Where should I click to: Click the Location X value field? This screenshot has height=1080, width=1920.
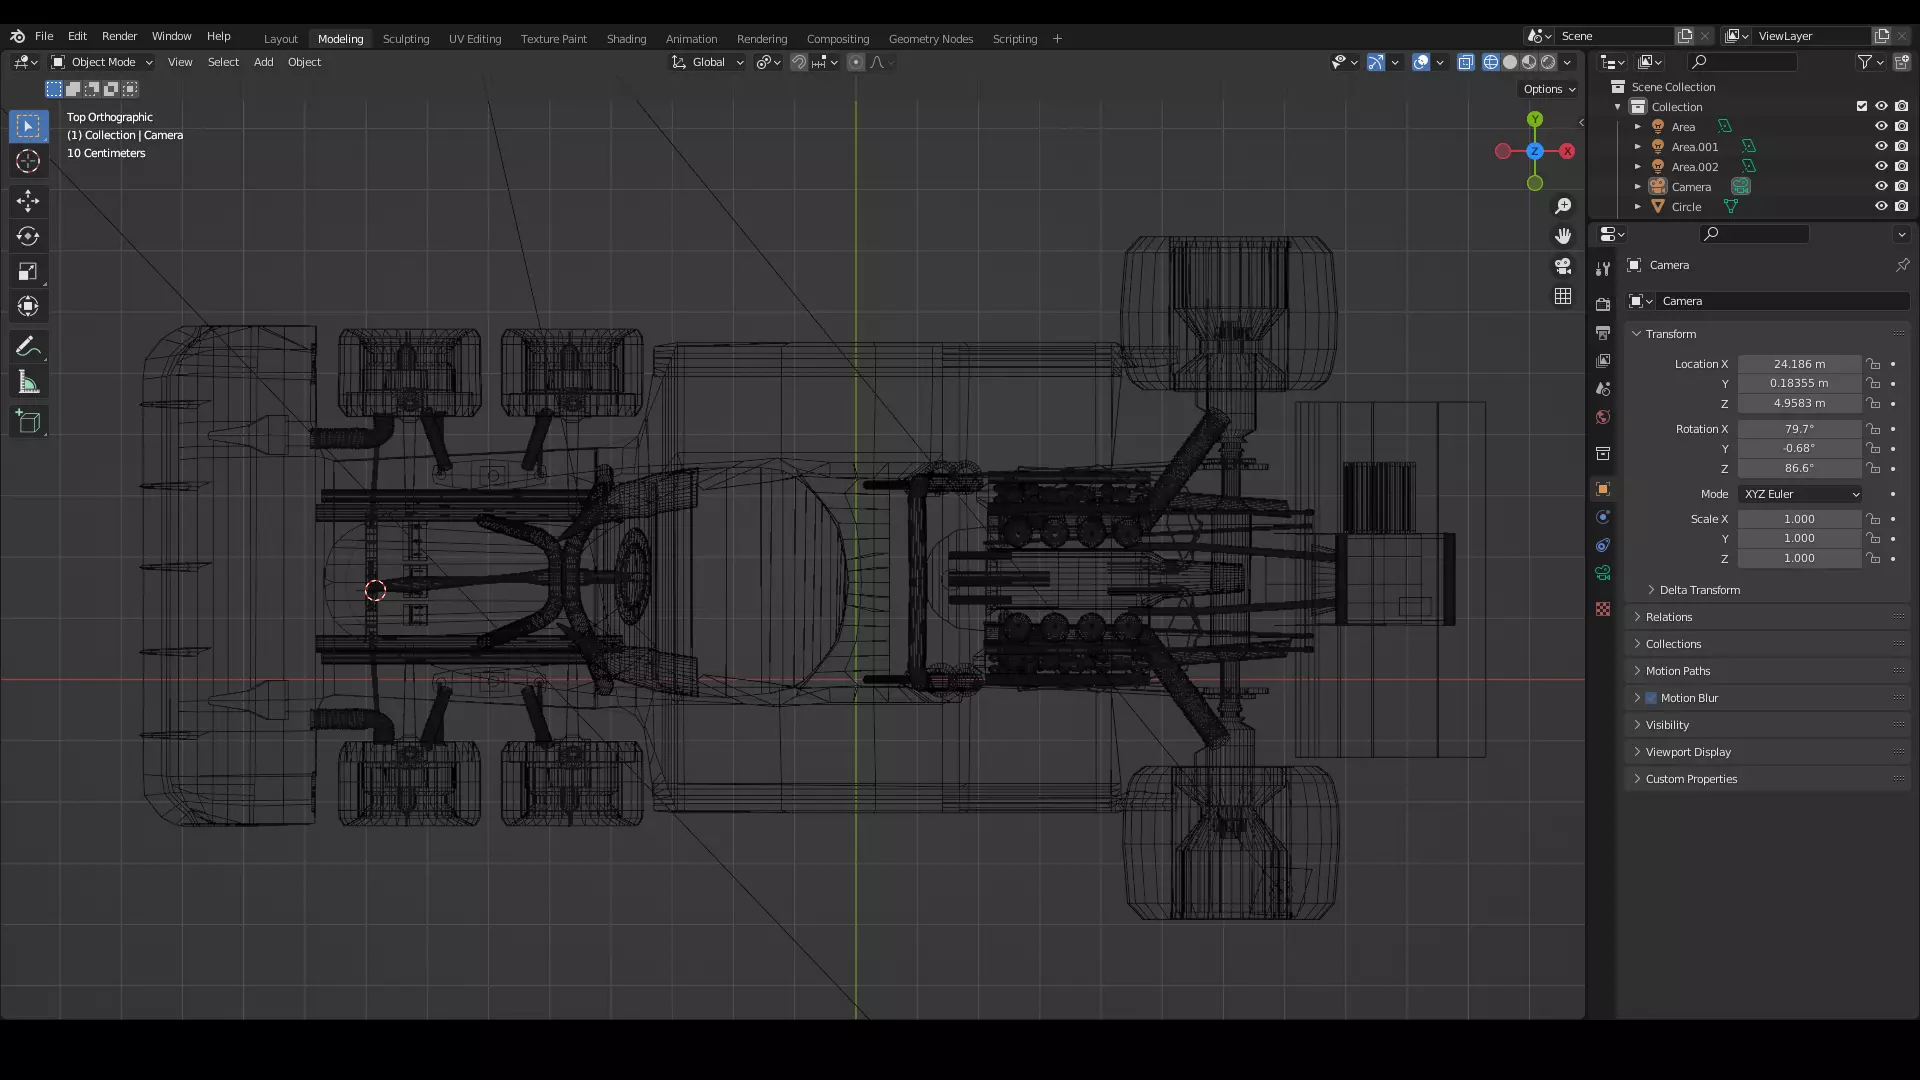click(x=1798, y=364)
